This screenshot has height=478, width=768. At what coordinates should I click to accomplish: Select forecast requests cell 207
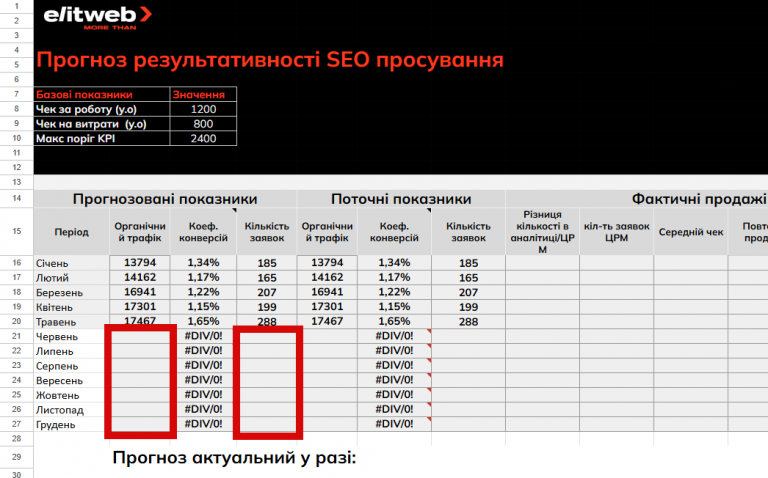(x=267, y=292)
